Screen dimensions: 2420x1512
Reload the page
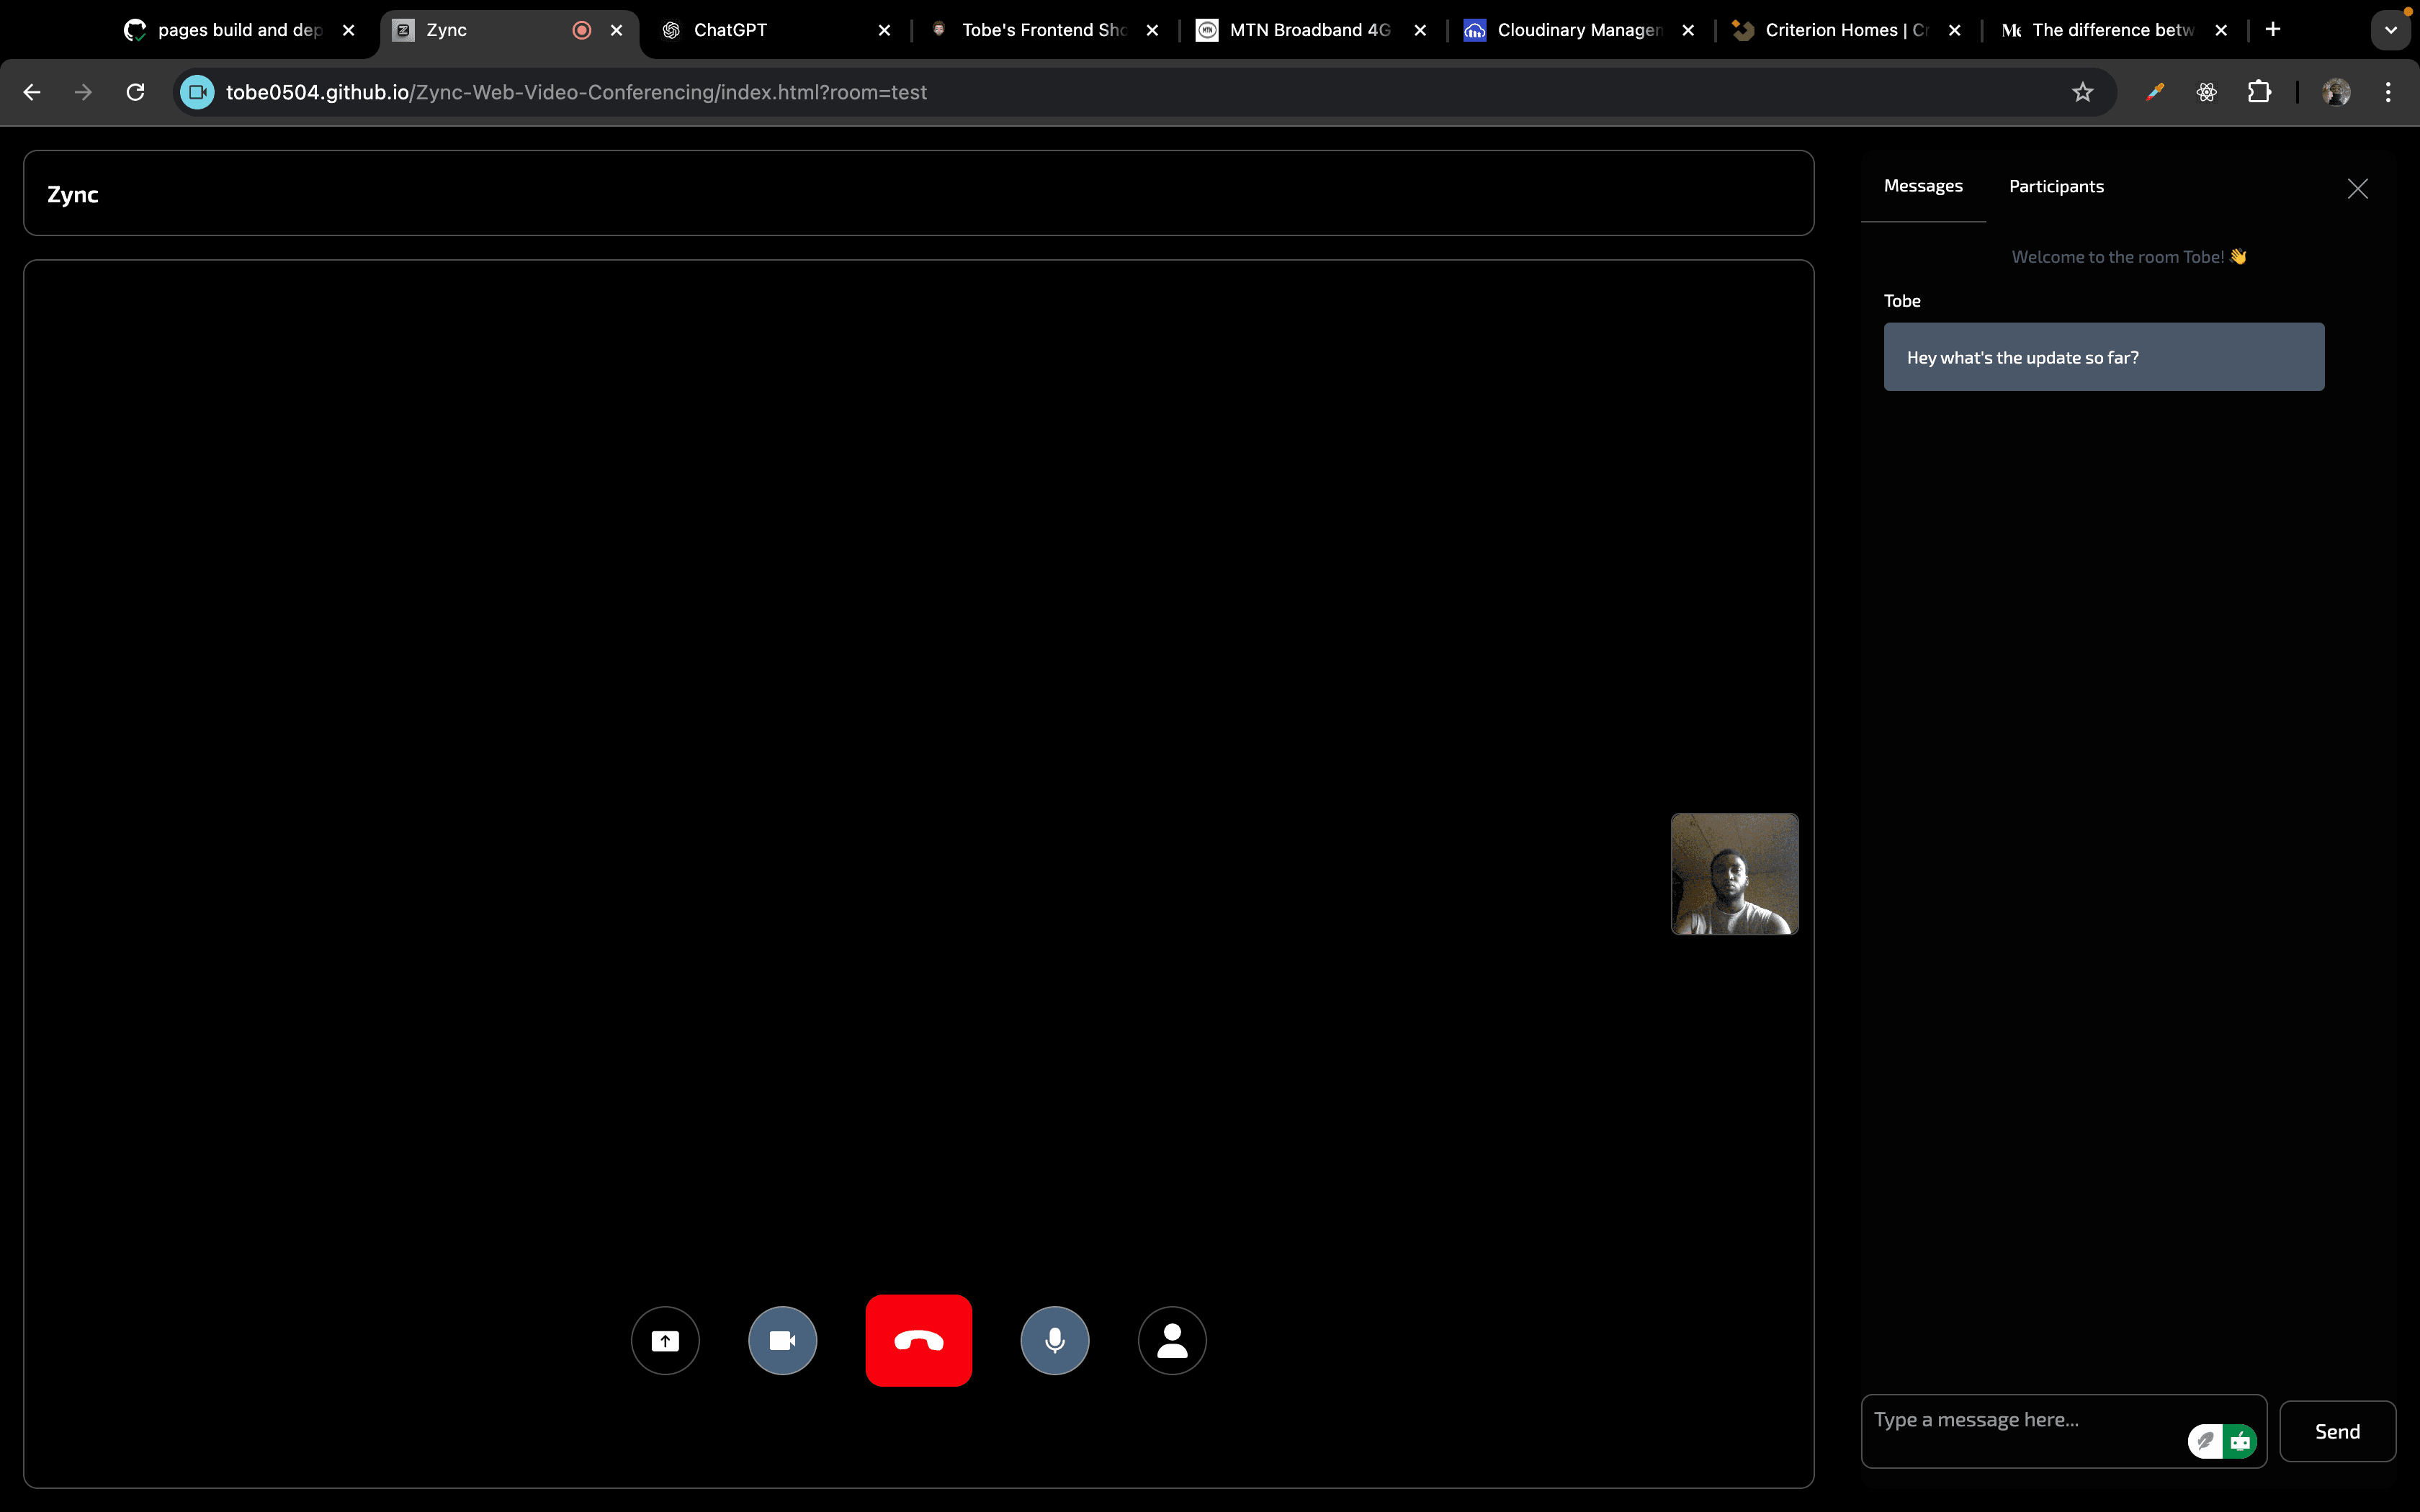[x=136, y=92]
